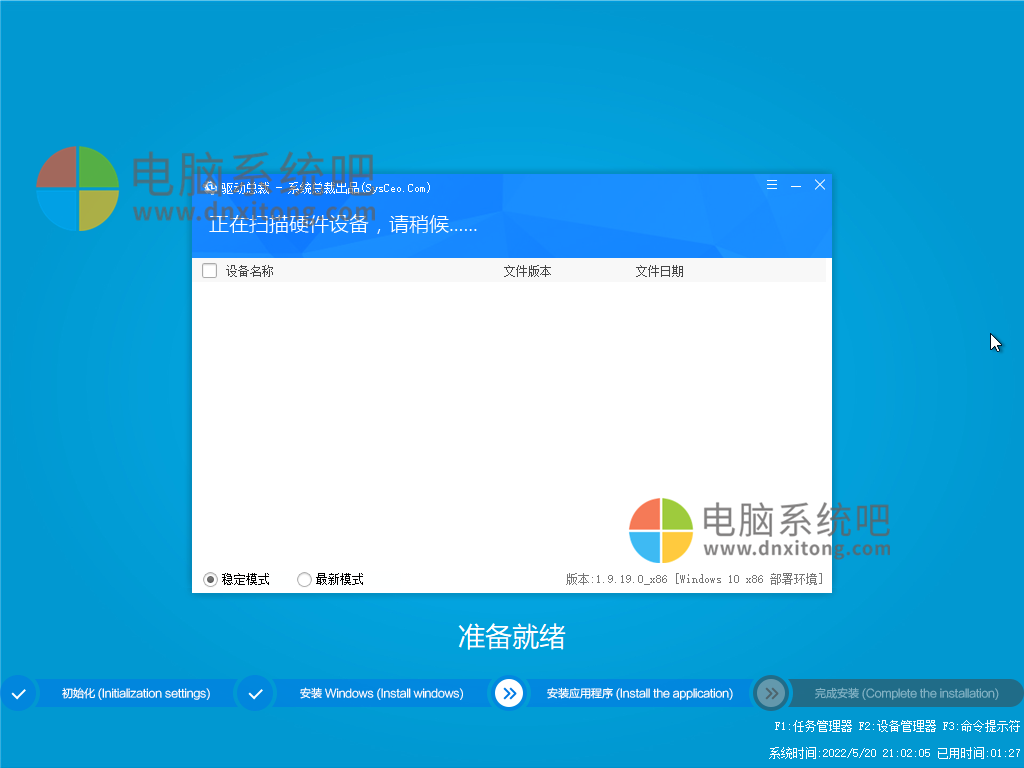Image resolution: width=1024 pixels, height=768 pixels.
Task: Close the driver scanning window
Action: [820, 185]
